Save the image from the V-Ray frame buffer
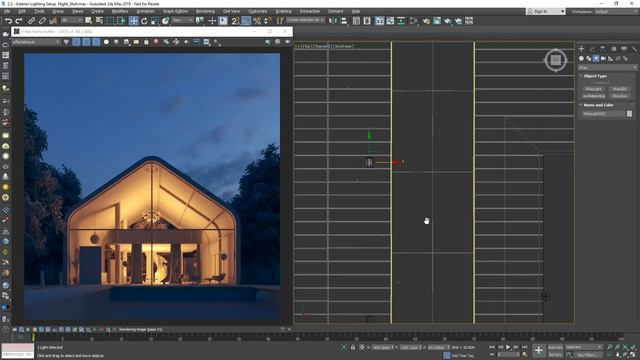The width and height of the screenshot is (640, 360). pyautogui.click(x=127, y=42)
